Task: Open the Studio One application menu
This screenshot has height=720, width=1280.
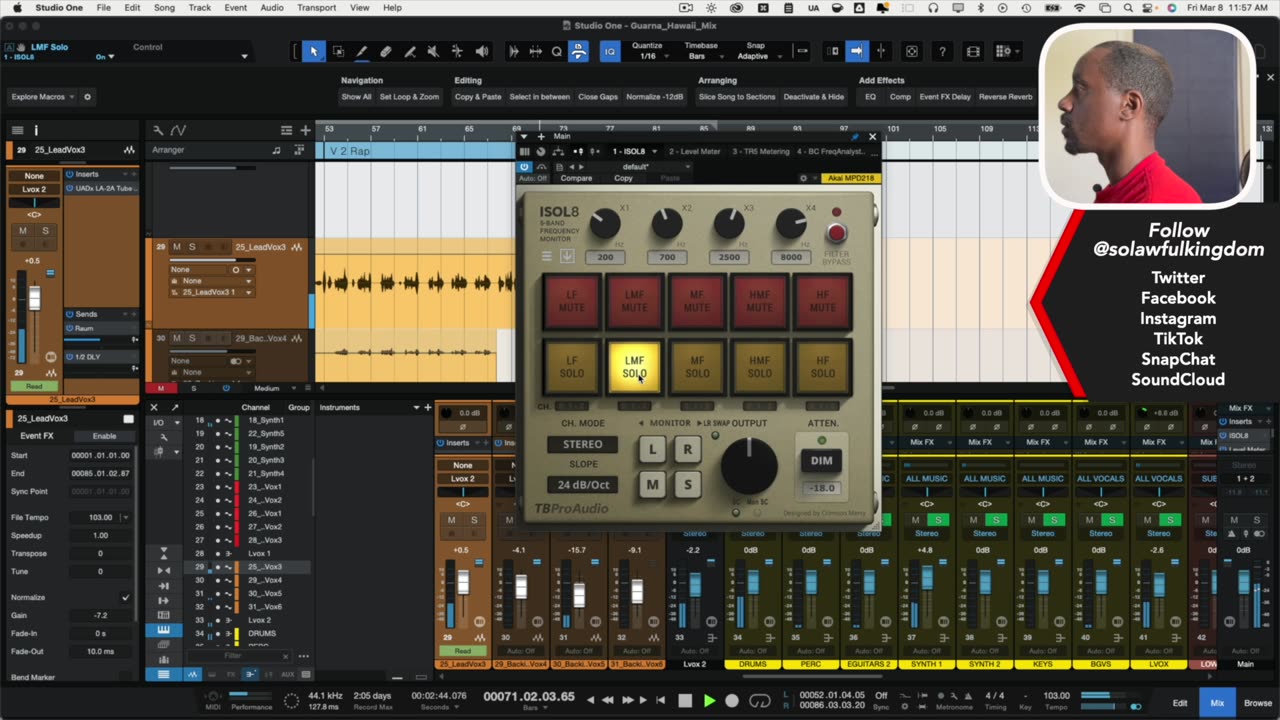Action: point(59,7)
